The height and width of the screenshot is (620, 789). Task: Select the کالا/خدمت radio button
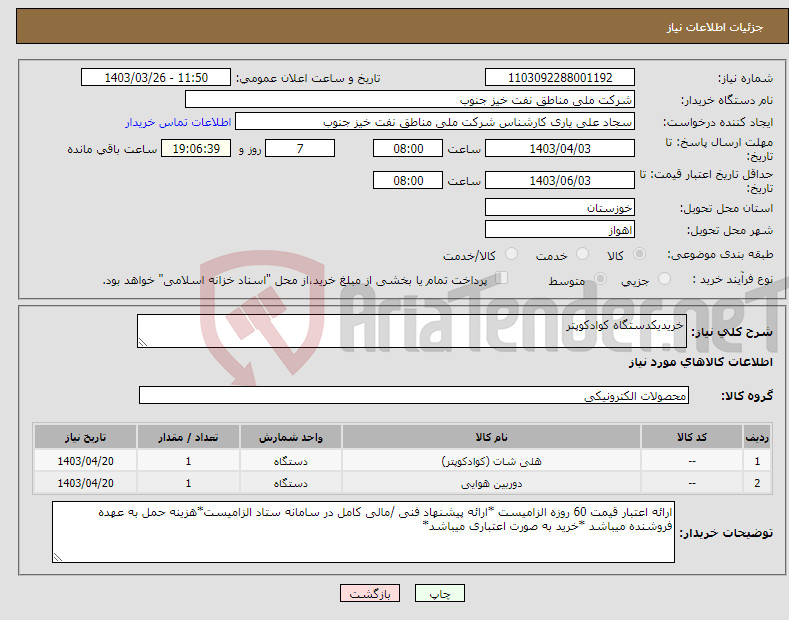point(511,254)
